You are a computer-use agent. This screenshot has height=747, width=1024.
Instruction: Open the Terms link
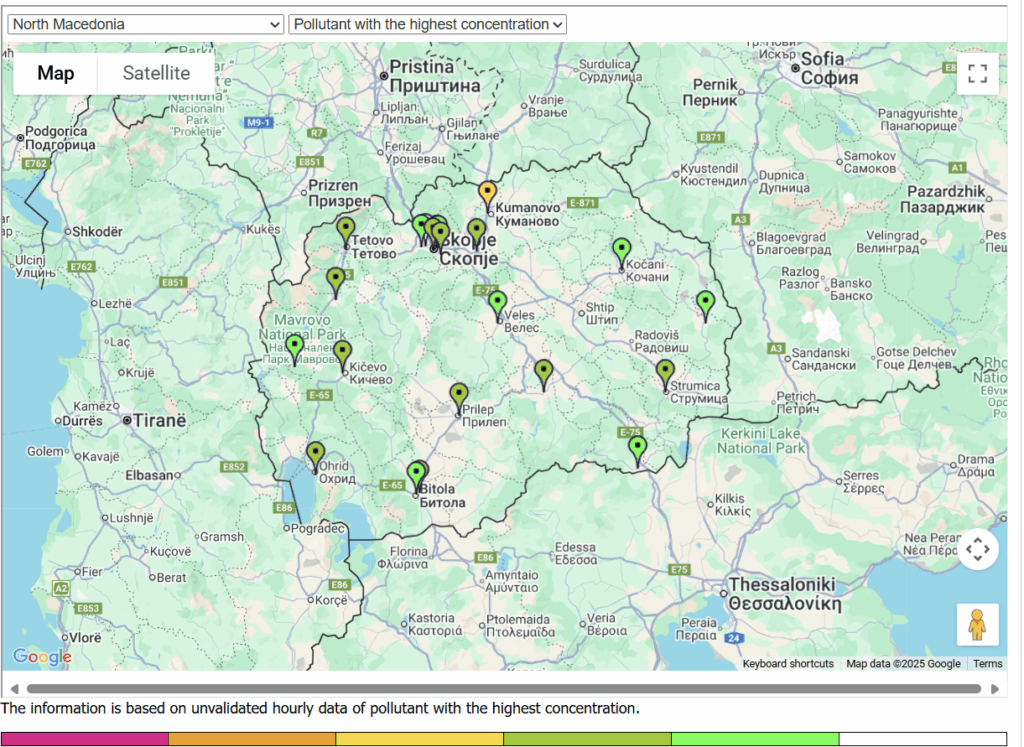[987, 664]
